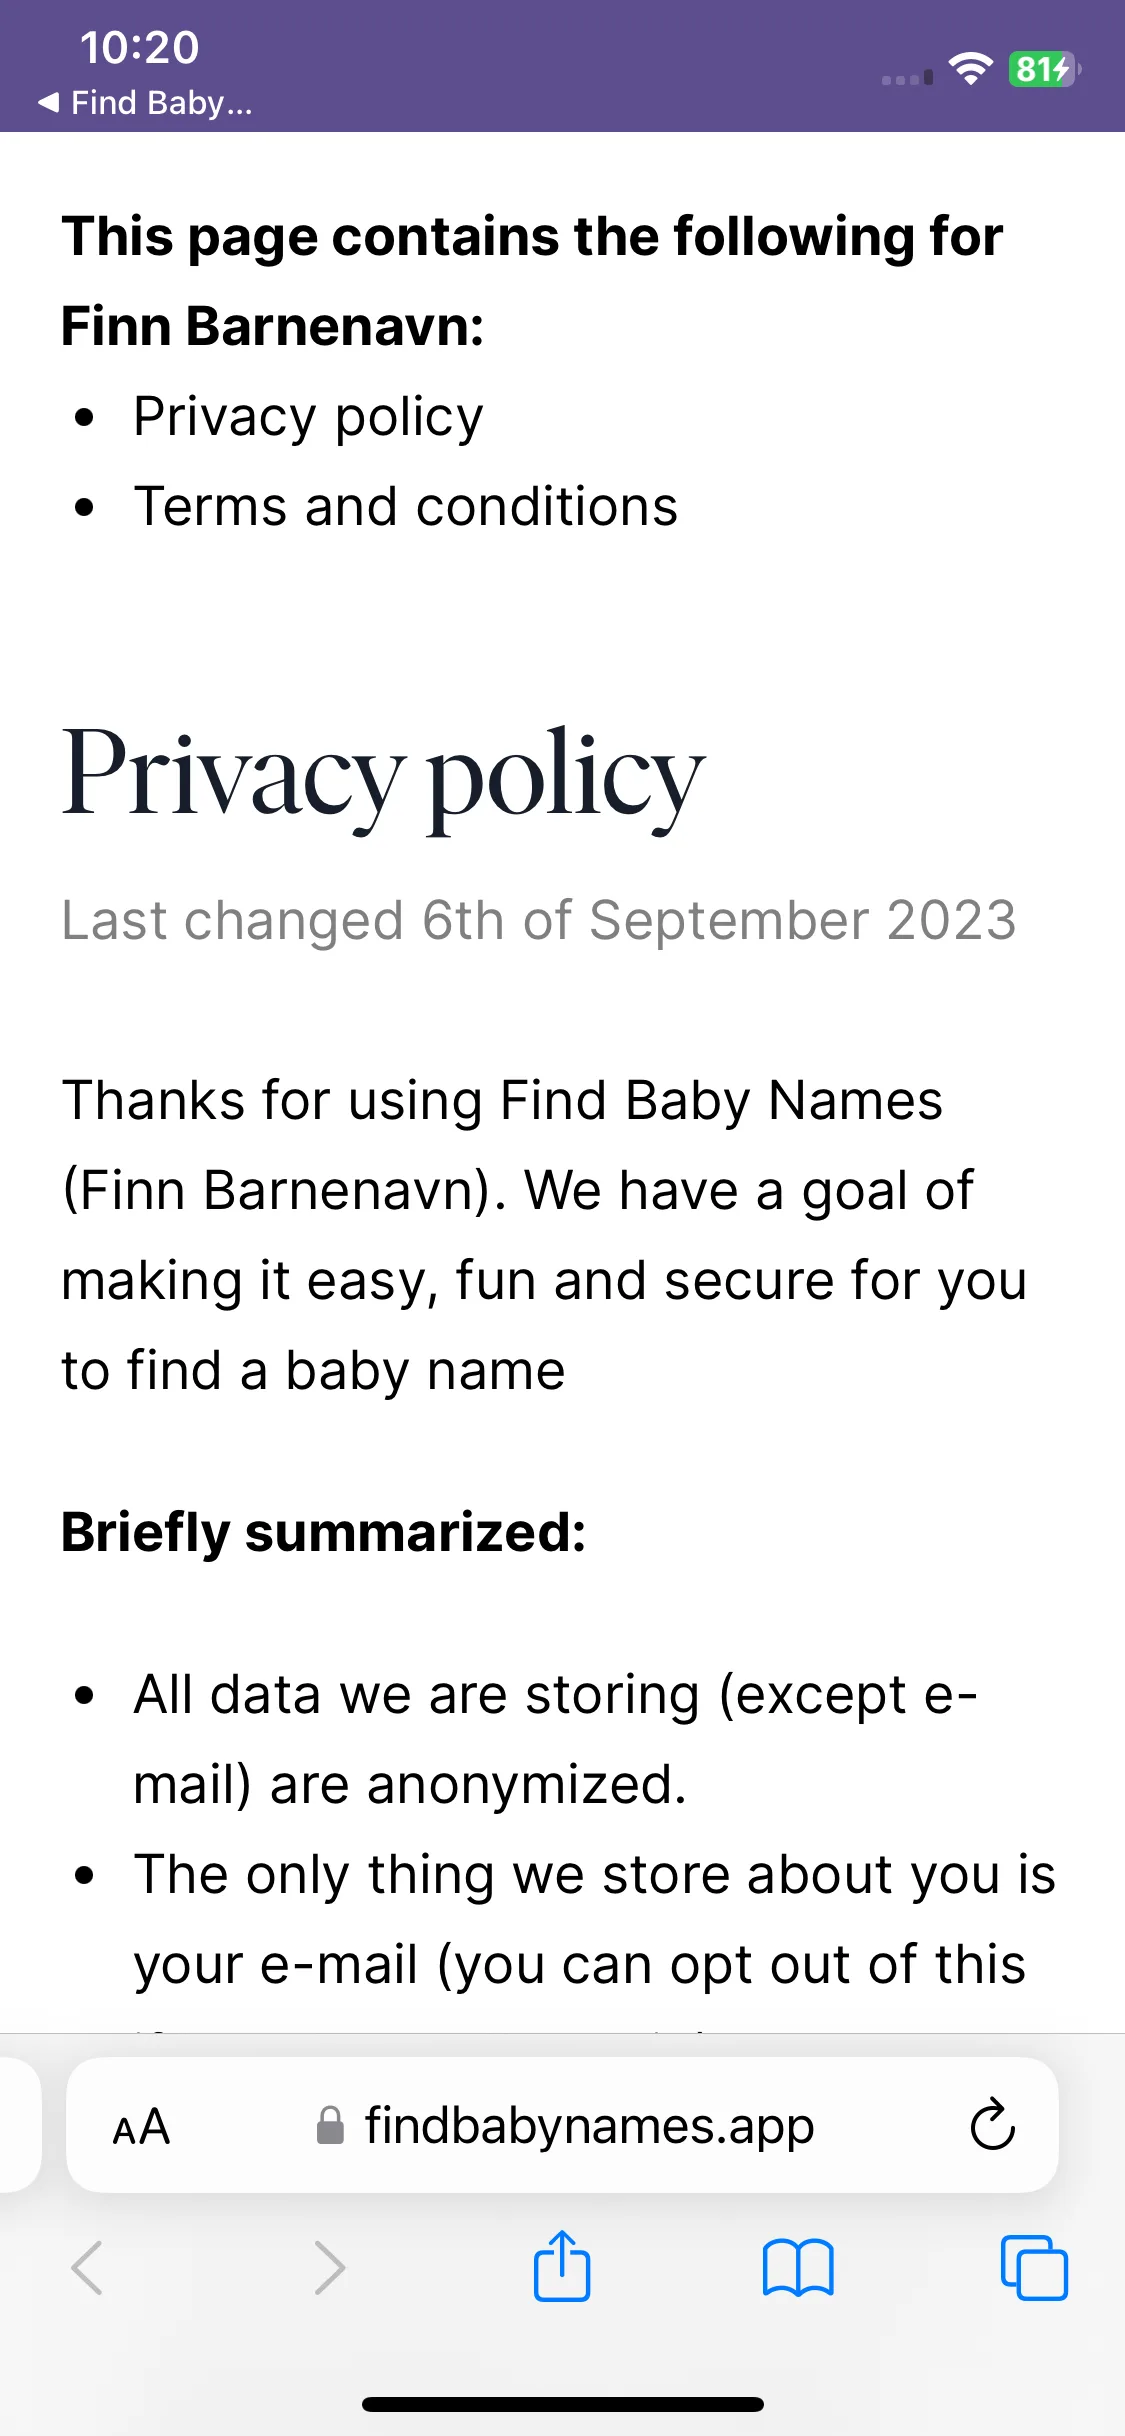Open the AA reader text size menu
Viewport: 1125px width, 2436px height.
[x=141, y=2126]
